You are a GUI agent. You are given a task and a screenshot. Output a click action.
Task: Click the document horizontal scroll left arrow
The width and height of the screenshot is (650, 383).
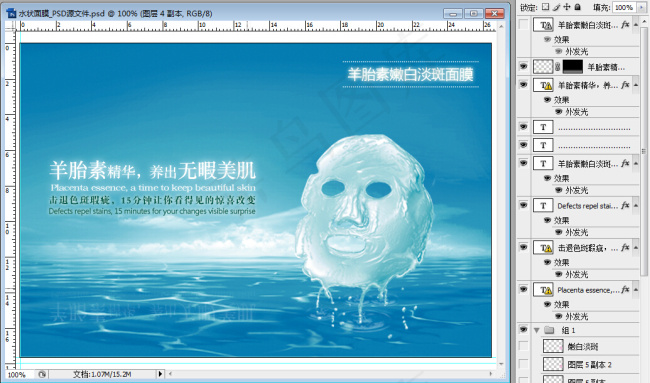tap(170, 374)
